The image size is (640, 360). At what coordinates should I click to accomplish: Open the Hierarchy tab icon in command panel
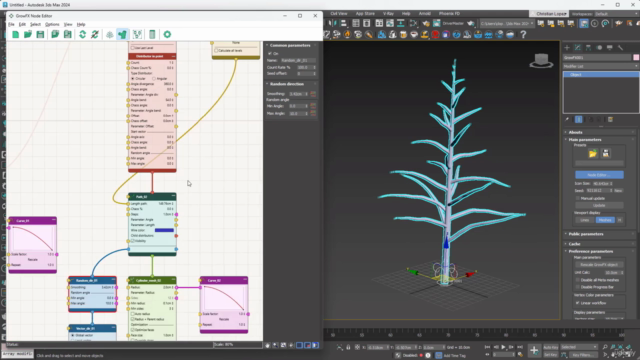point(588,48)
